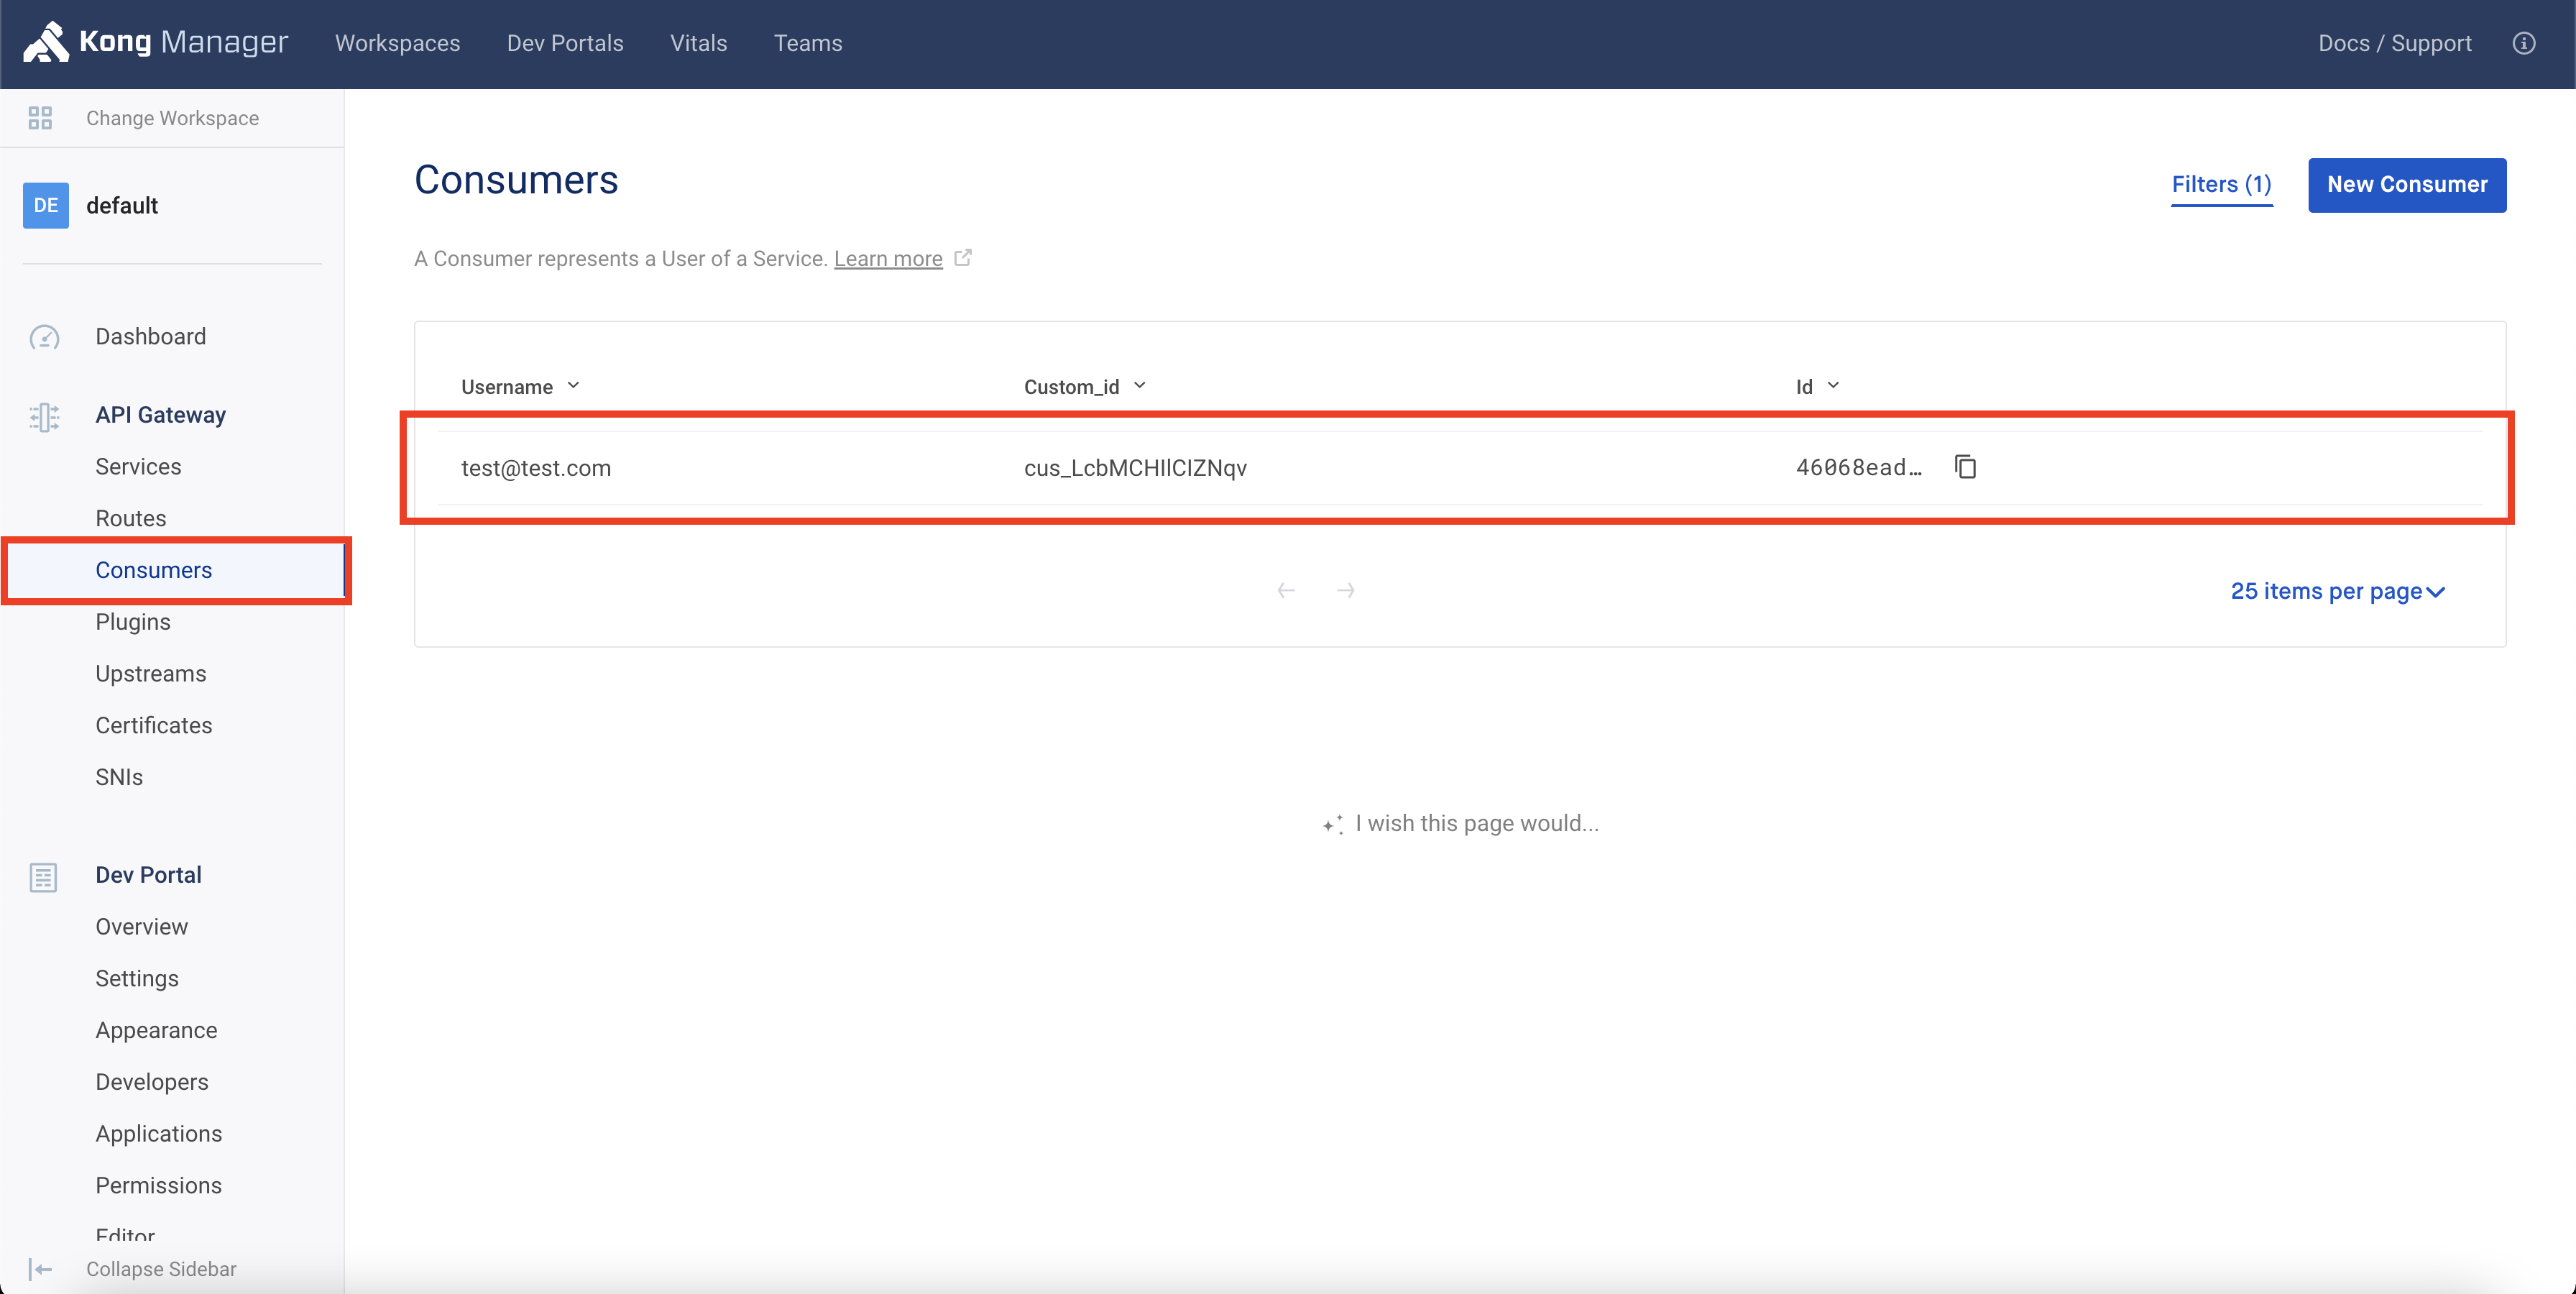Screen dimensions: 2576x1294
Task: Sort by Username column chevron
Action: (573, 386)
